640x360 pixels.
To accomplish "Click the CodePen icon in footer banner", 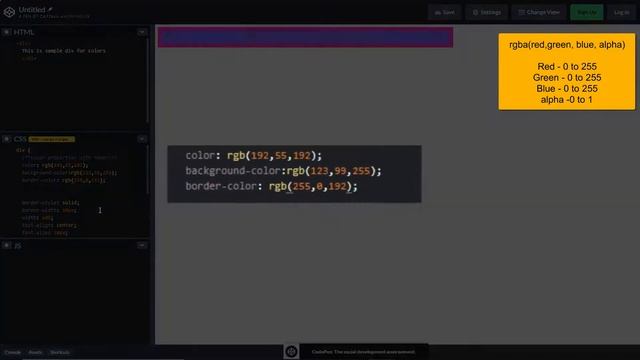I will (291, 351).
